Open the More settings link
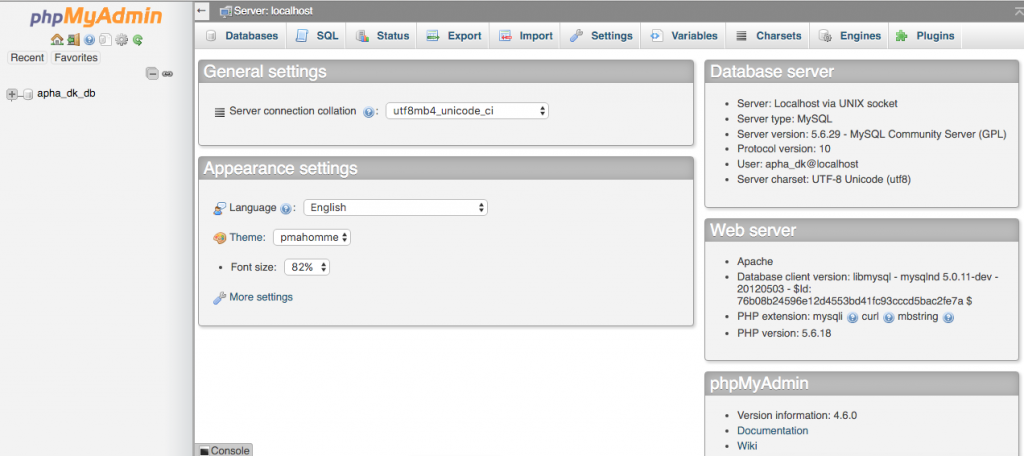 [x=261, y=297]
